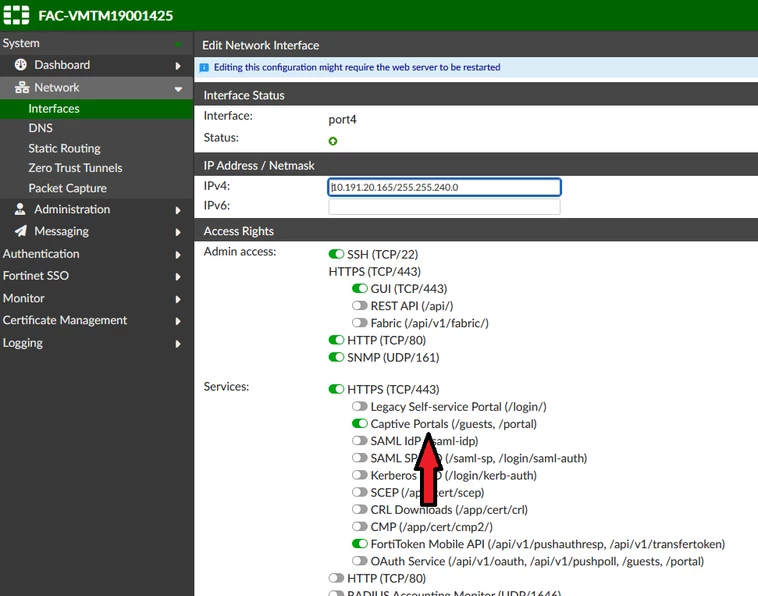Expand the Messaging submenu arrow

pos(178,232)
